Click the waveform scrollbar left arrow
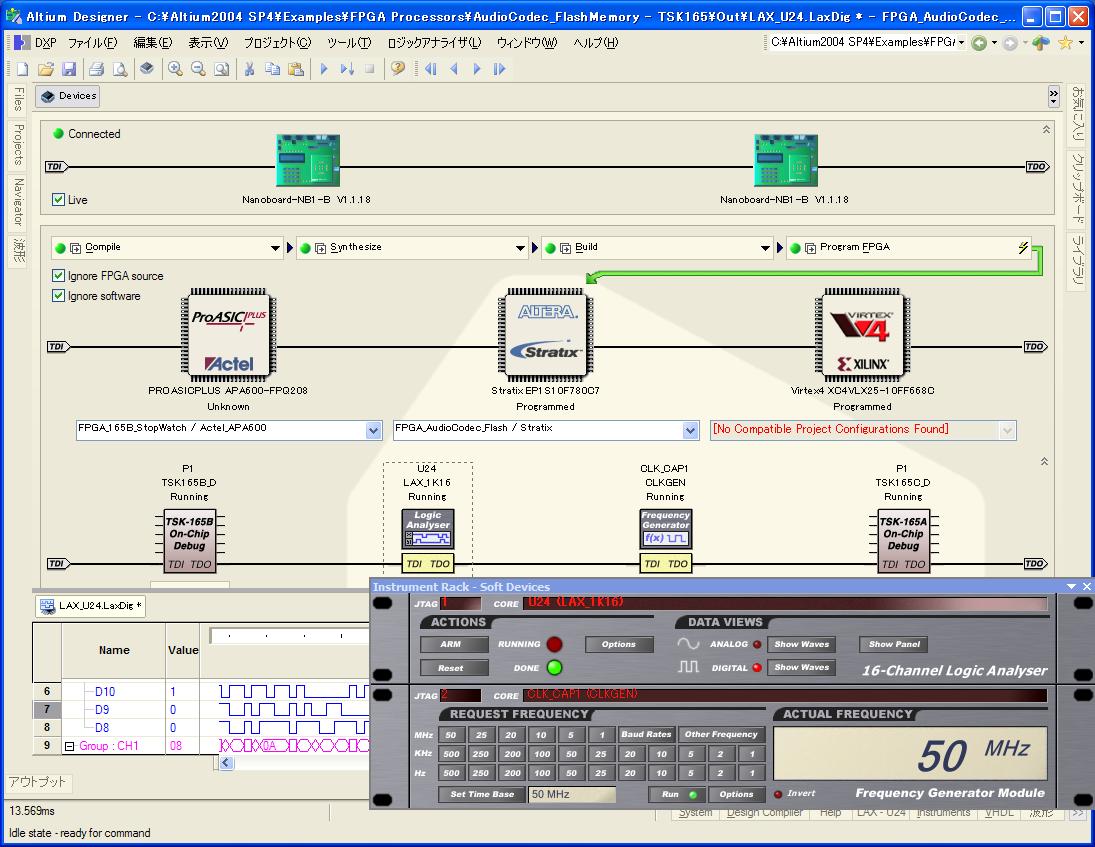 (x=226, y=763)
